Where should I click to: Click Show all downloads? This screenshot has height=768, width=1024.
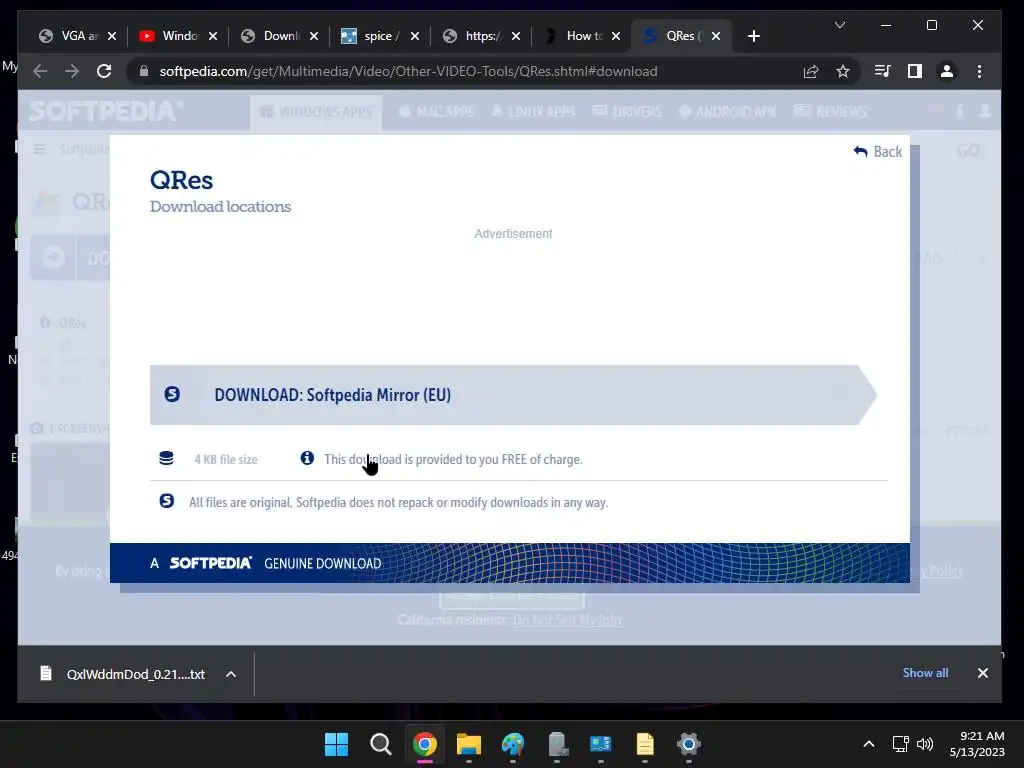coord(925,673)
